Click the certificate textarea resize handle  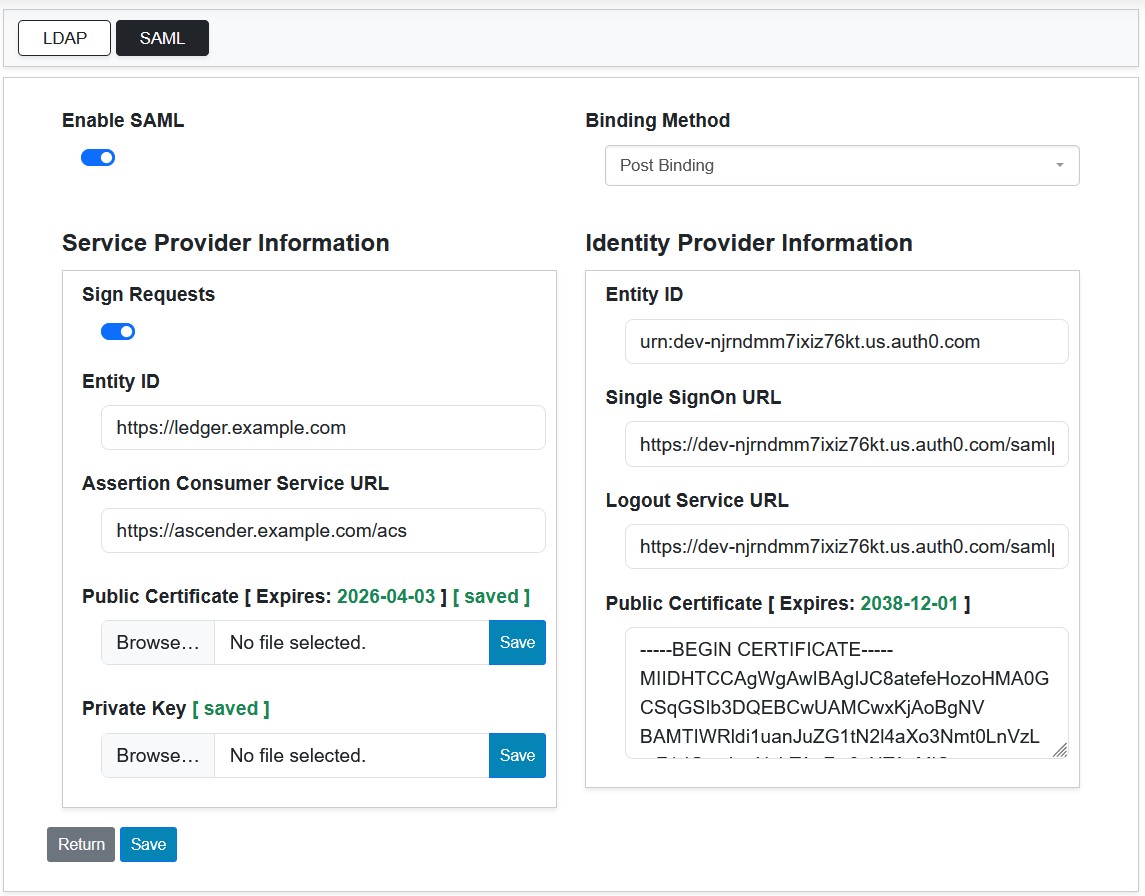[x=1060, y=750]
